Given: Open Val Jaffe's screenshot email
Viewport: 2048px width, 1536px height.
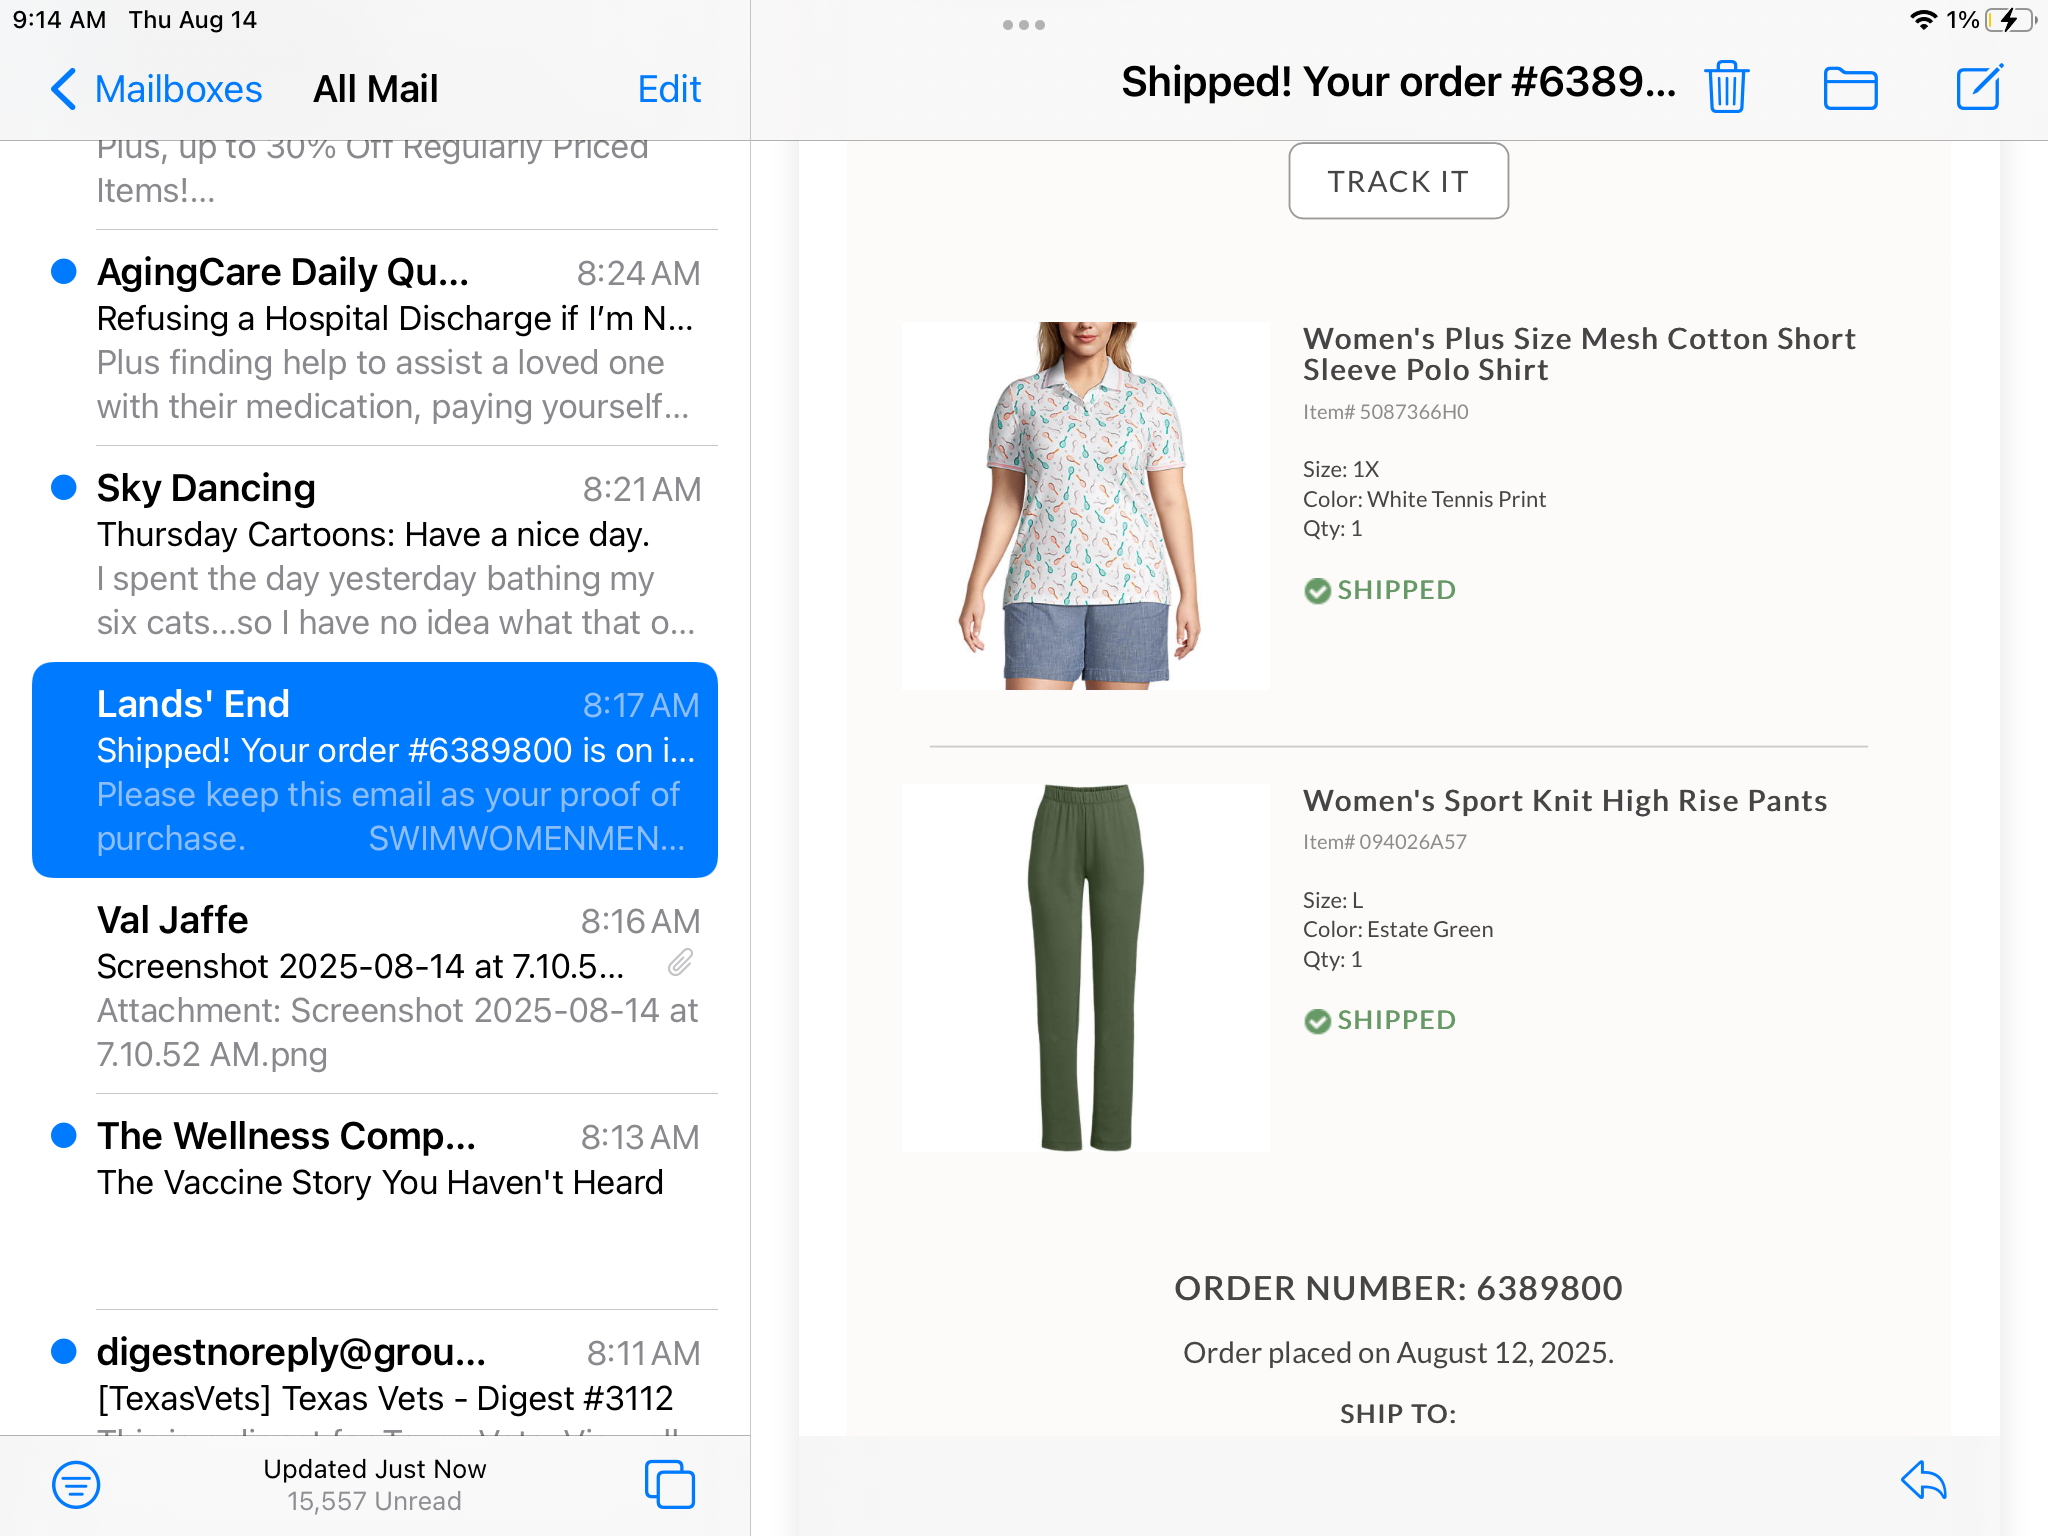Looking at the screenshot, I should click(375, 986).
